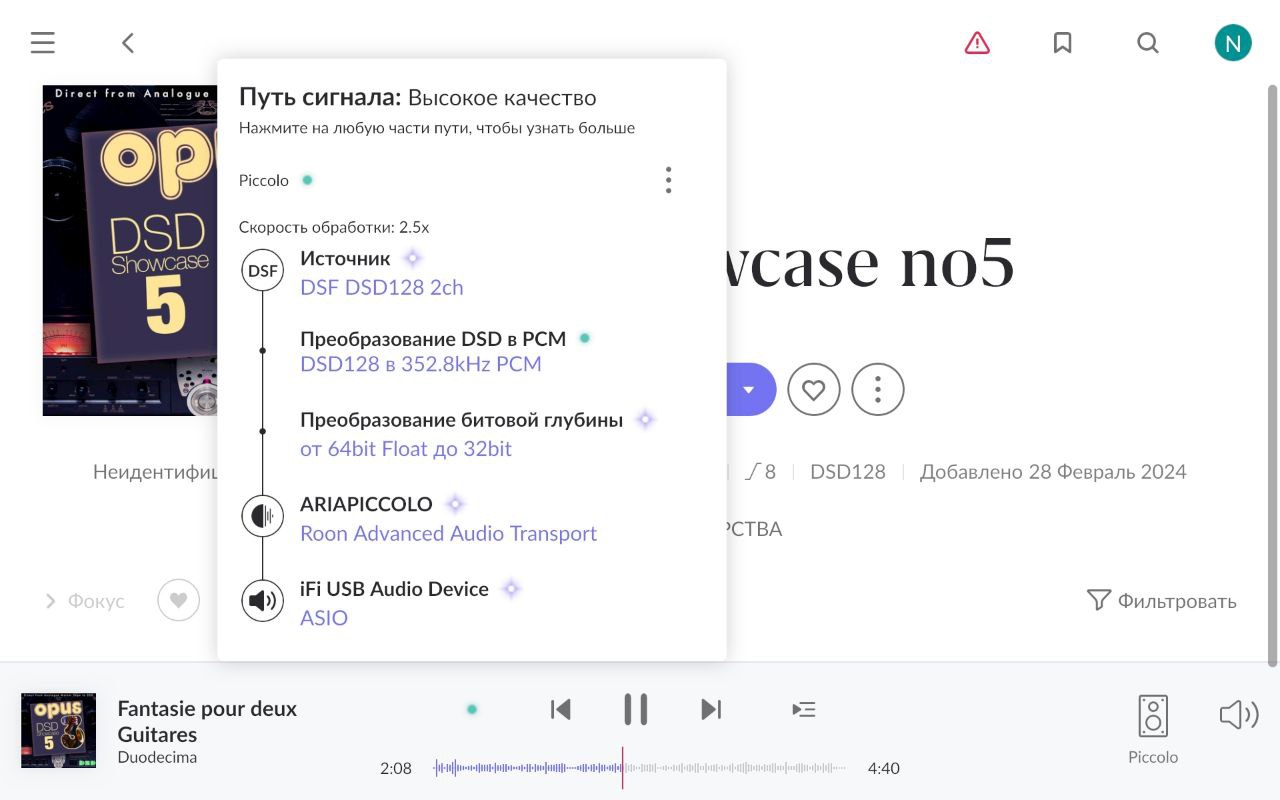Click от 64bit Float до 32bit link
Screen dimensions: 1280x800
coord(406,449)
